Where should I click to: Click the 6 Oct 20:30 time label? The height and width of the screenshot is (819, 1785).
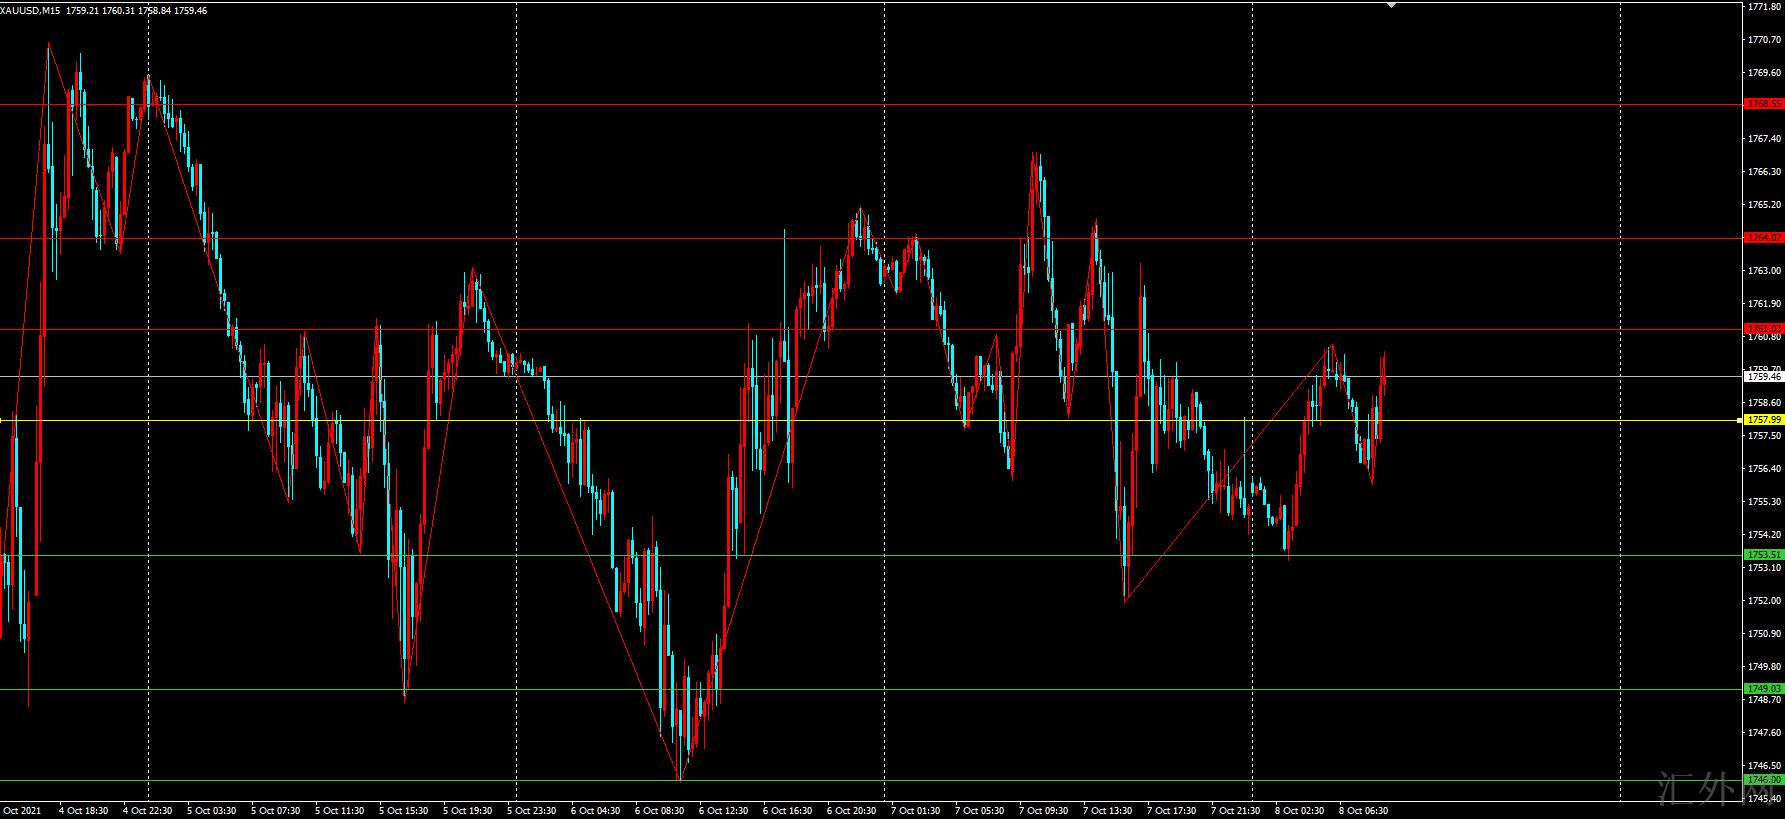click(x=852, y=811)
